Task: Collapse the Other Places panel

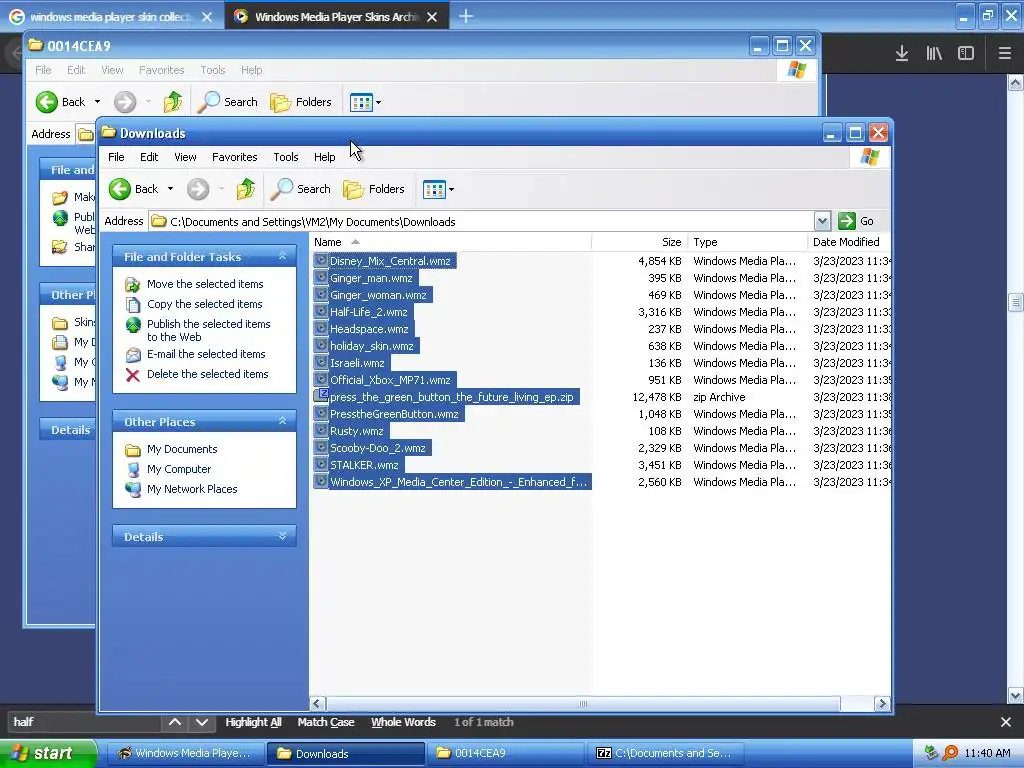Action: [282, 421]
